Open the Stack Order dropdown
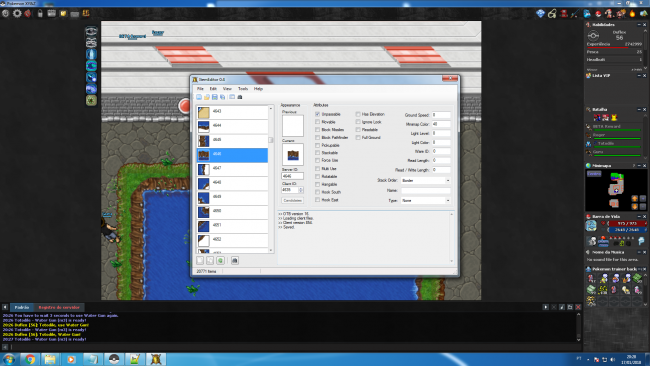The image size is (650, 366). point(425,181)
